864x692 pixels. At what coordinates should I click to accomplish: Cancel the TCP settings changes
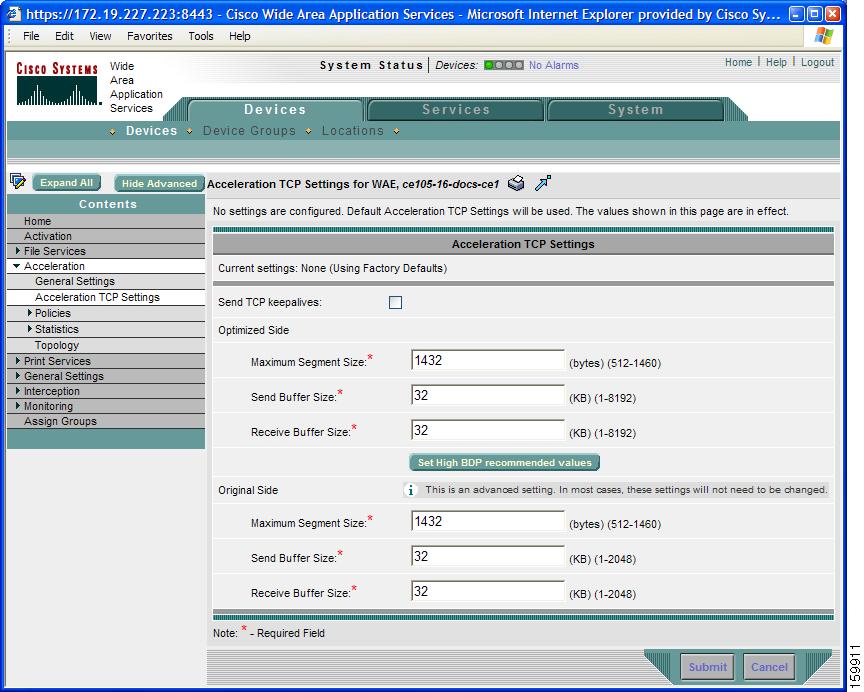769,667
